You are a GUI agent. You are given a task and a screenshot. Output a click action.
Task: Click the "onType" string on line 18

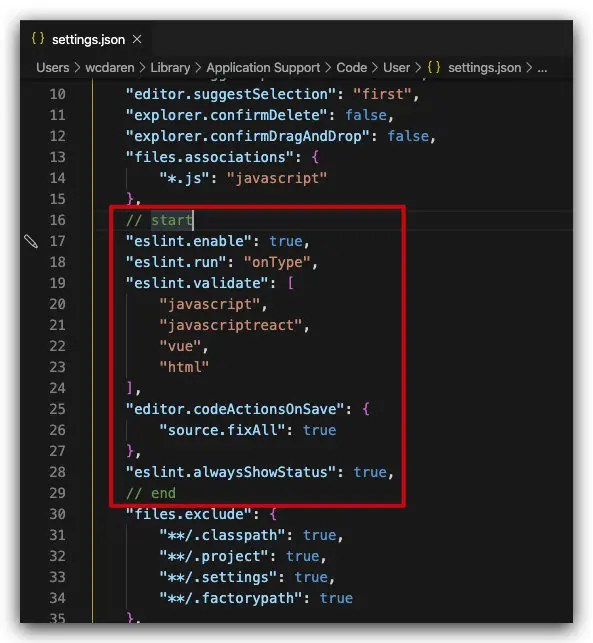277,262
